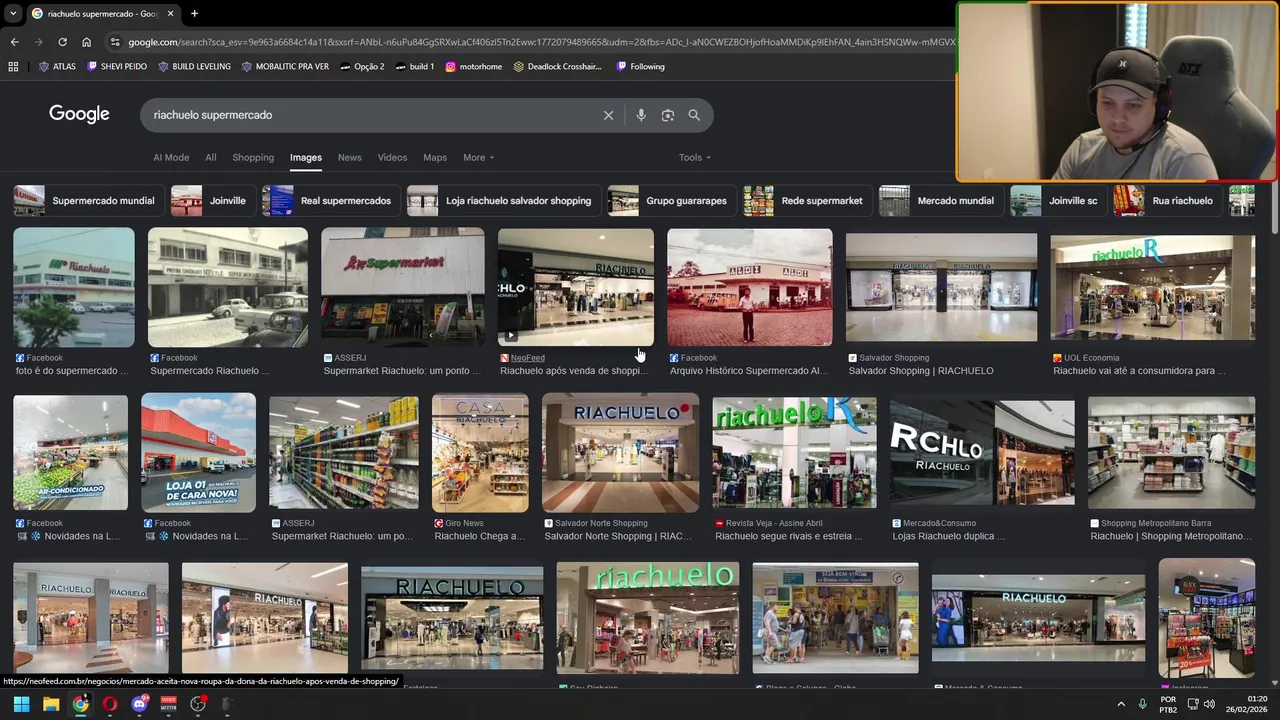Open the tab search dropdown arrow
1280x720 pixels.
tap(13, 14)
